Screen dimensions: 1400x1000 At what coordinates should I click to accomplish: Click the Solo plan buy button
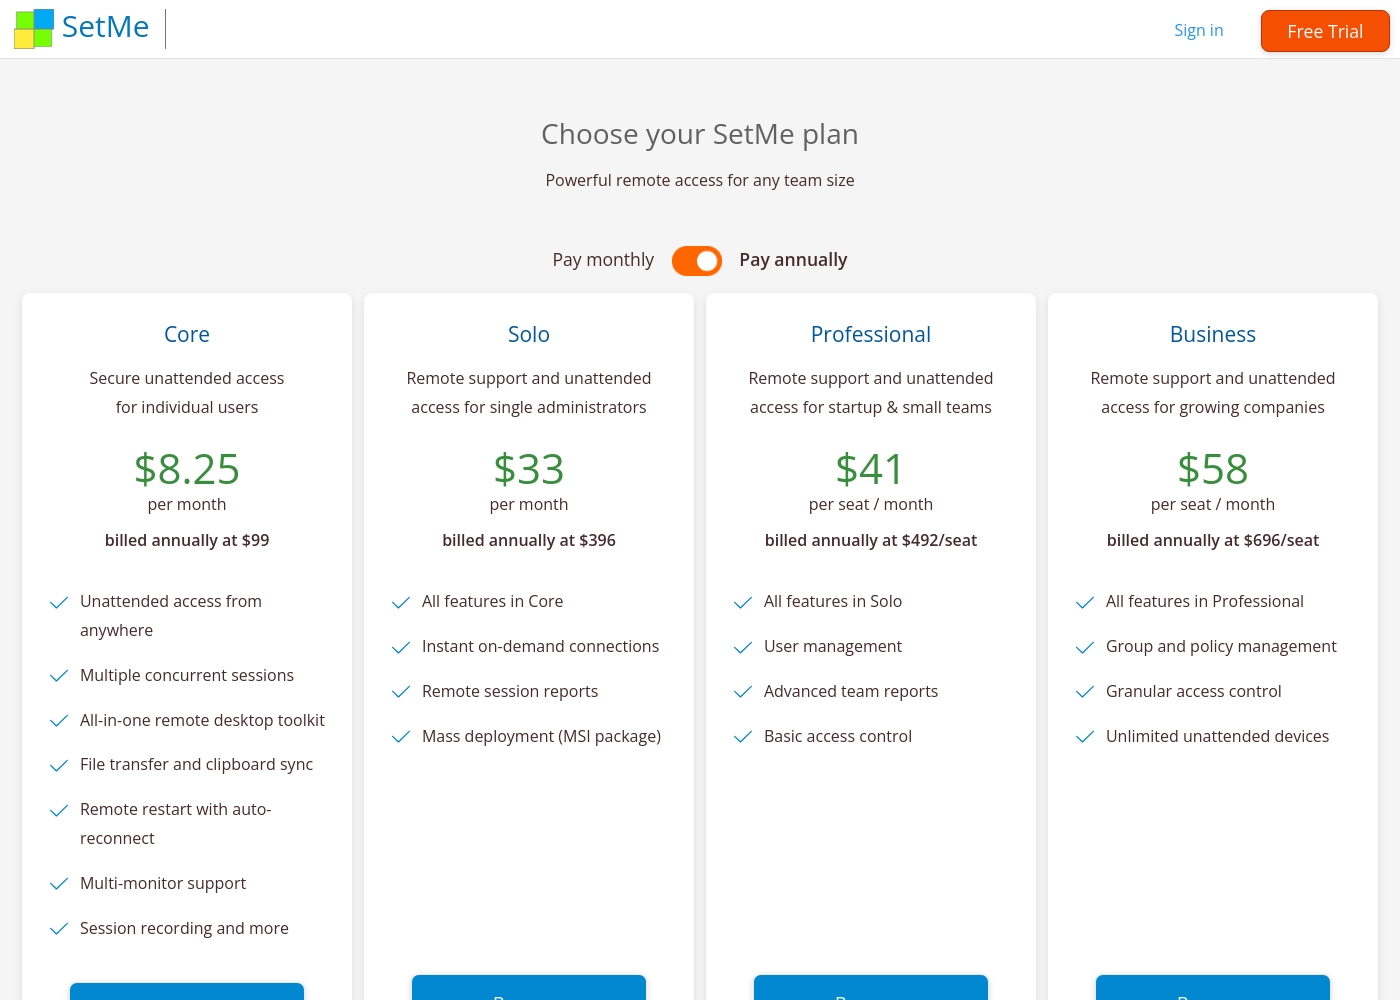tap(529, 988)
